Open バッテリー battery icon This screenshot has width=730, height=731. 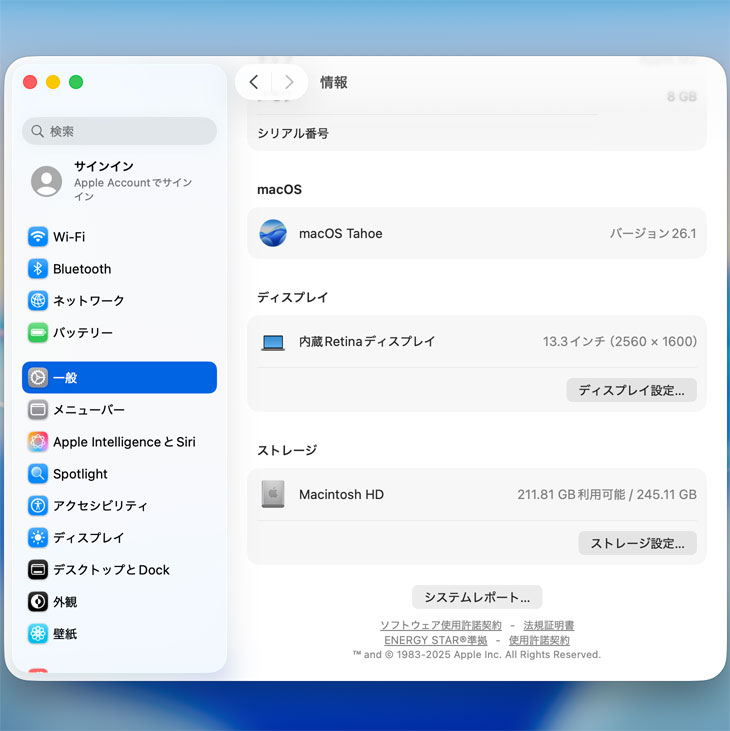(38, 333)
